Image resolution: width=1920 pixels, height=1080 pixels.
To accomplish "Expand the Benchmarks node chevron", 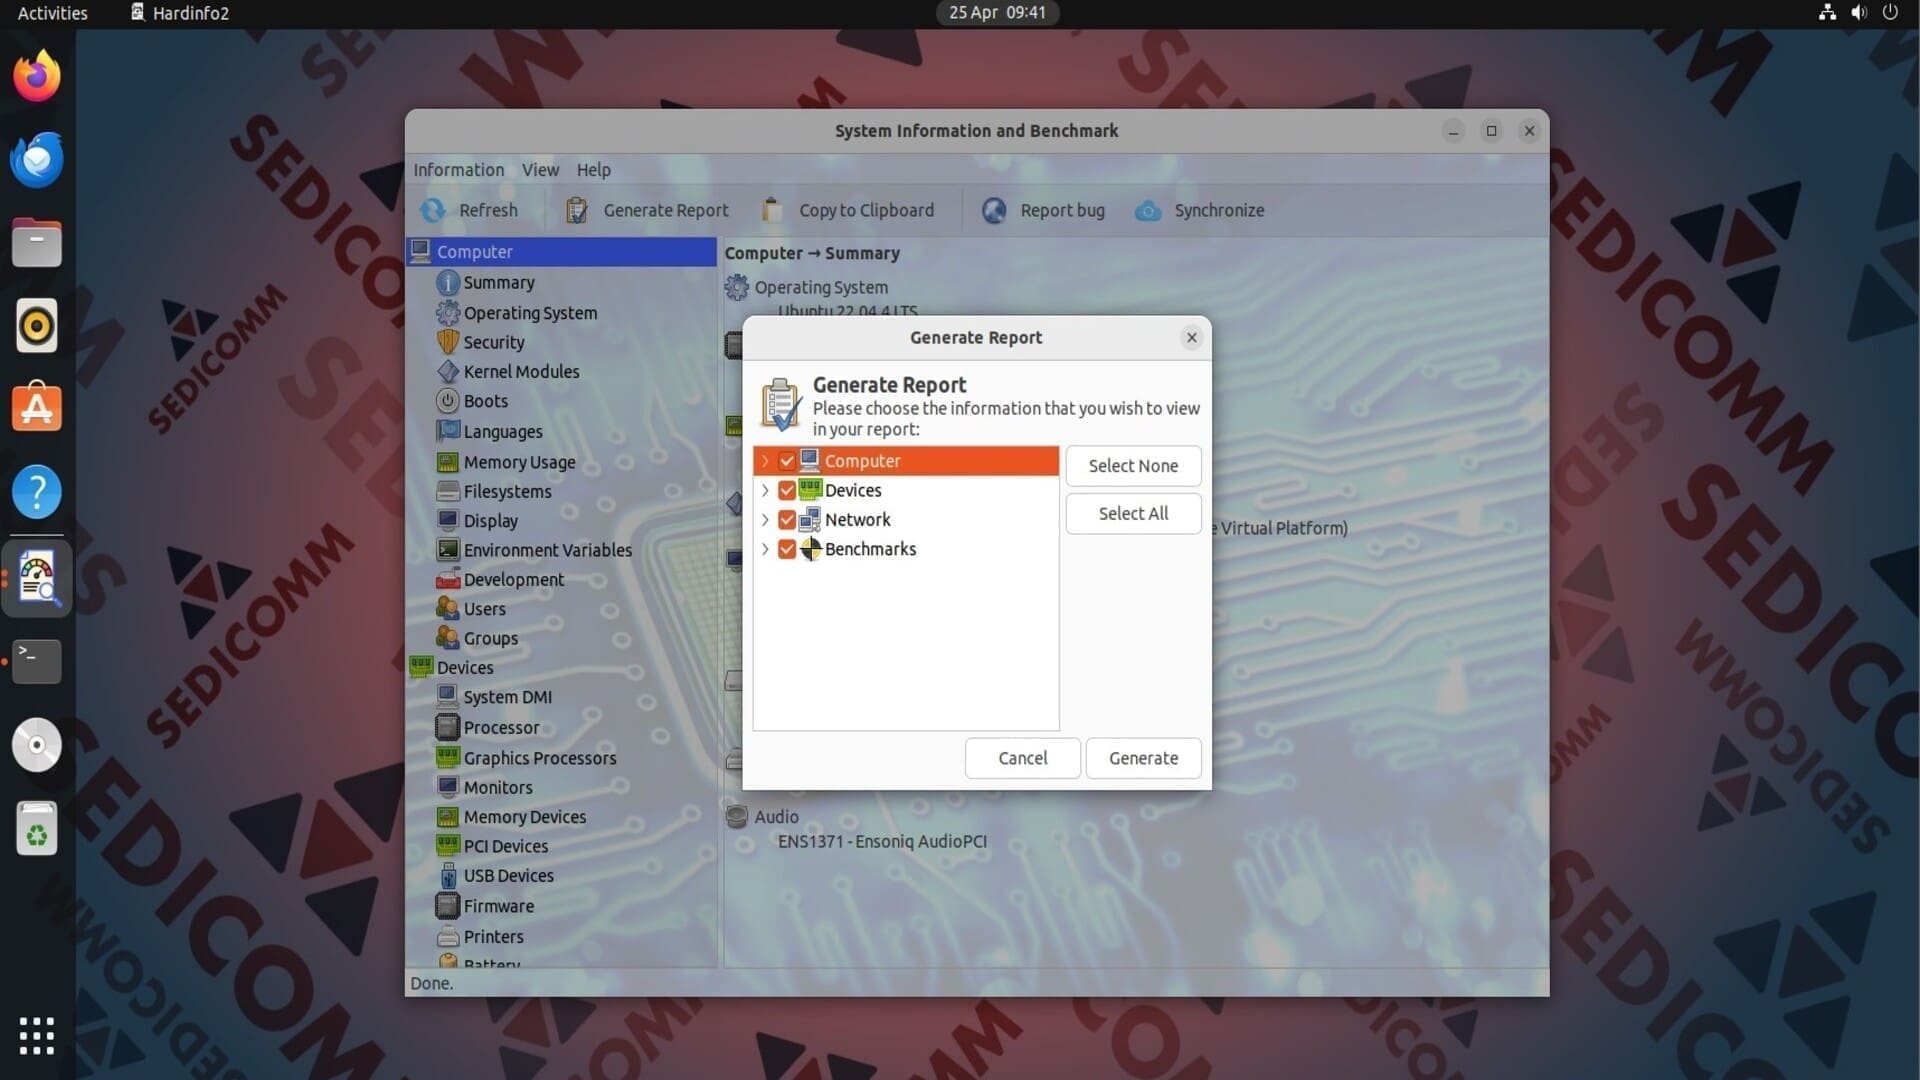I will [x=765, y=549].
